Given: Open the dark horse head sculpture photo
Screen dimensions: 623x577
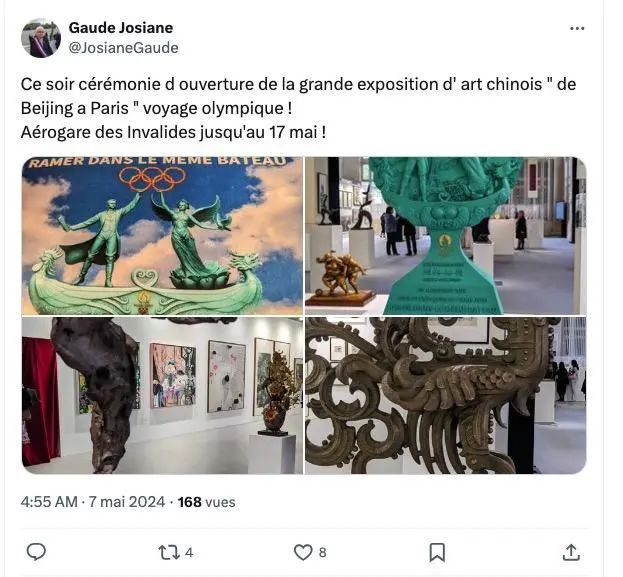Looking at the screenshot, I should [x=162, y=395].
